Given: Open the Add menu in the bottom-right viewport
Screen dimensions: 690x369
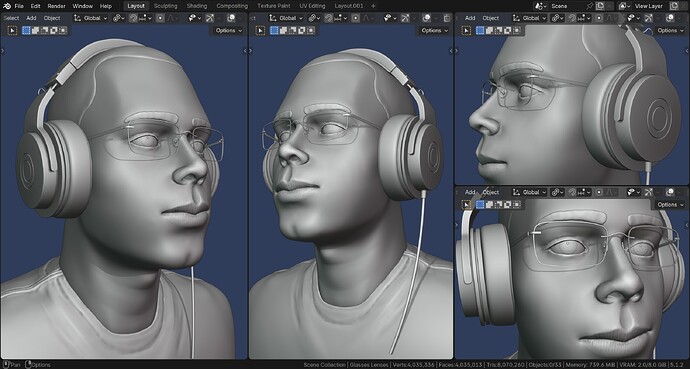Looking at the screenshot, I should [x=470, y=192].
